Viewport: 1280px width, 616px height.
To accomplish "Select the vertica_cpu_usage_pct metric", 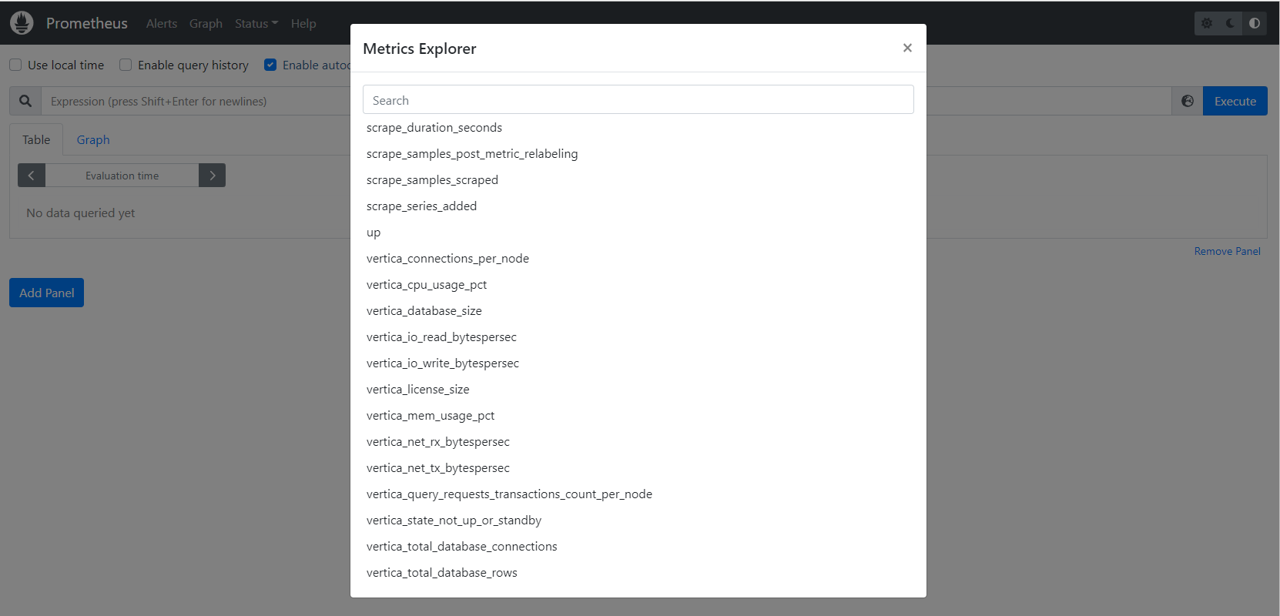I will point(427,285).
